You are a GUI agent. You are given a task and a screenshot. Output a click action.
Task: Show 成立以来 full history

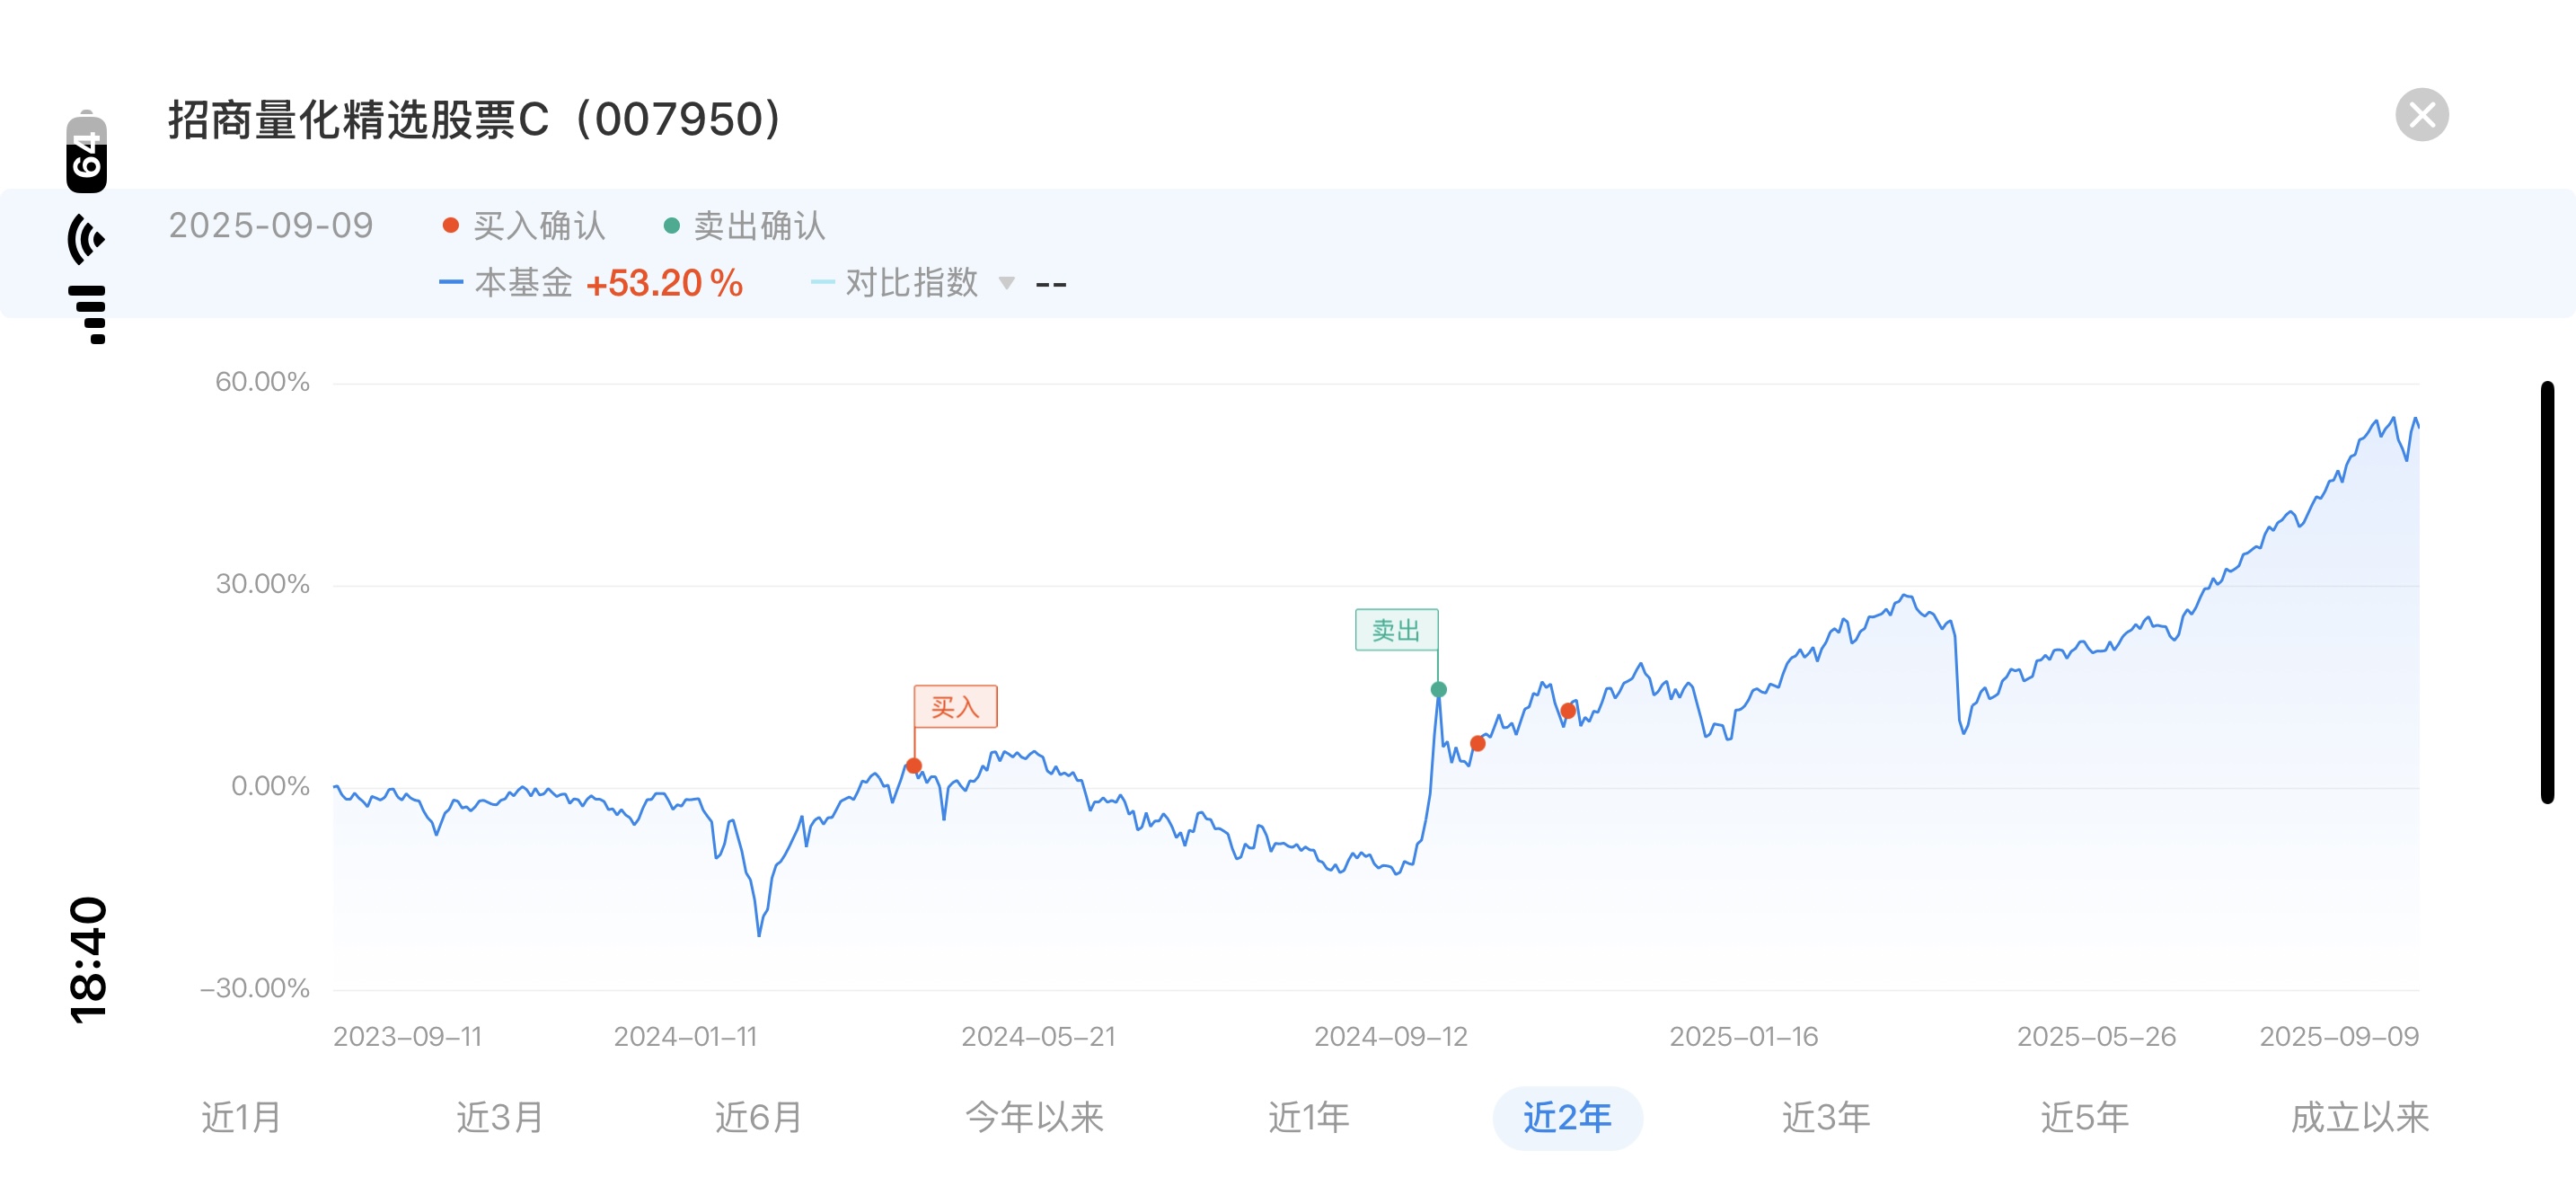[2359, 1117]
